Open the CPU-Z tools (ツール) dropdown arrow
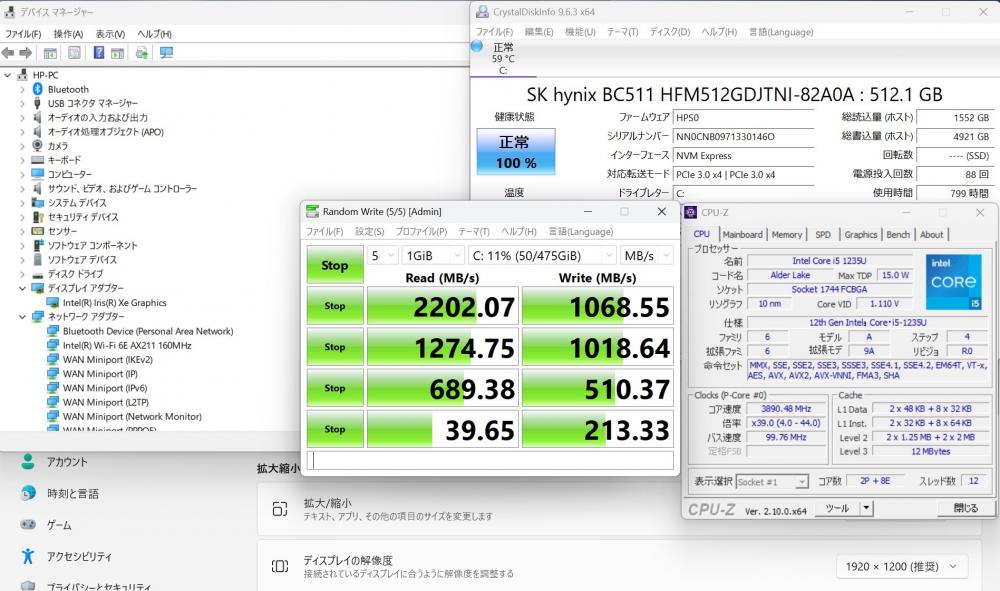 click(866, 508)
